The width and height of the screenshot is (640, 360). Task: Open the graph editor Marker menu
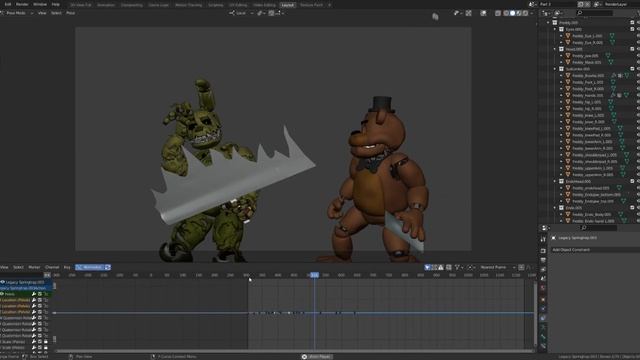[x=34, y=267]
